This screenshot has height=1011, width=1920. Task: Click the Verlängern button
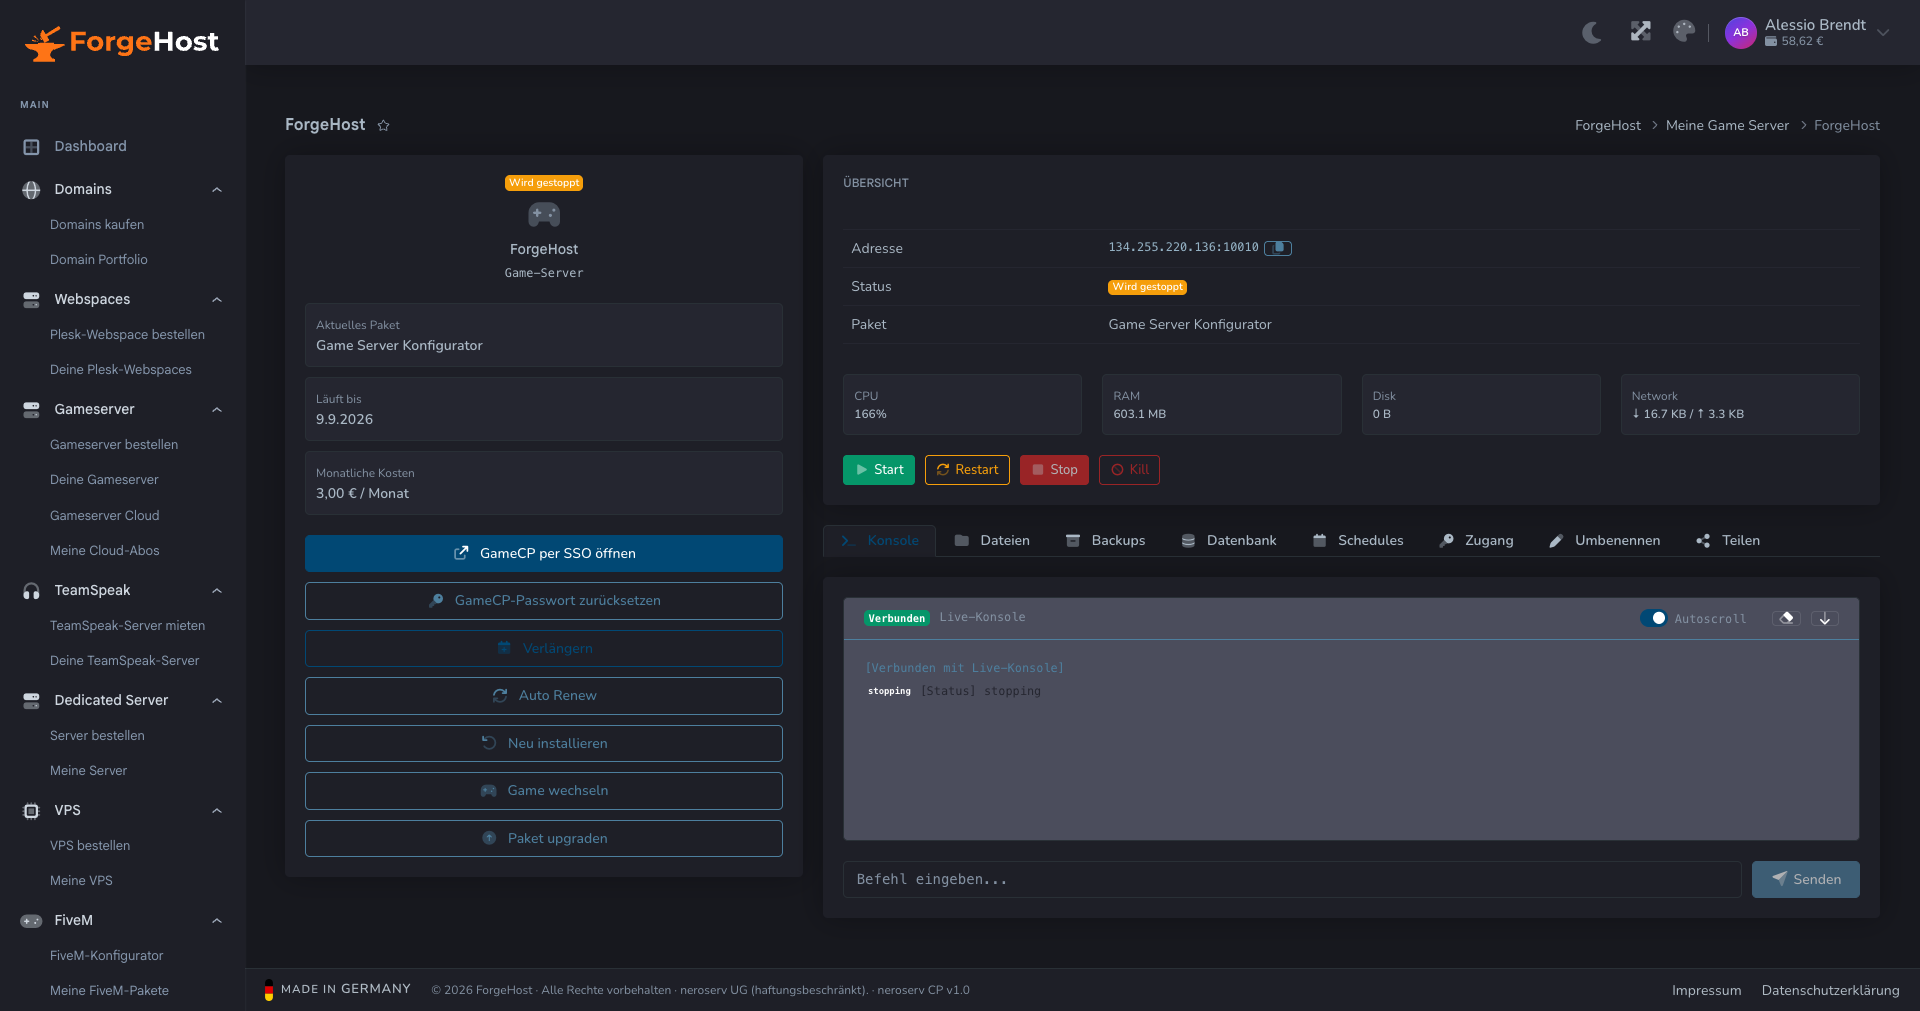click(544, 649)
